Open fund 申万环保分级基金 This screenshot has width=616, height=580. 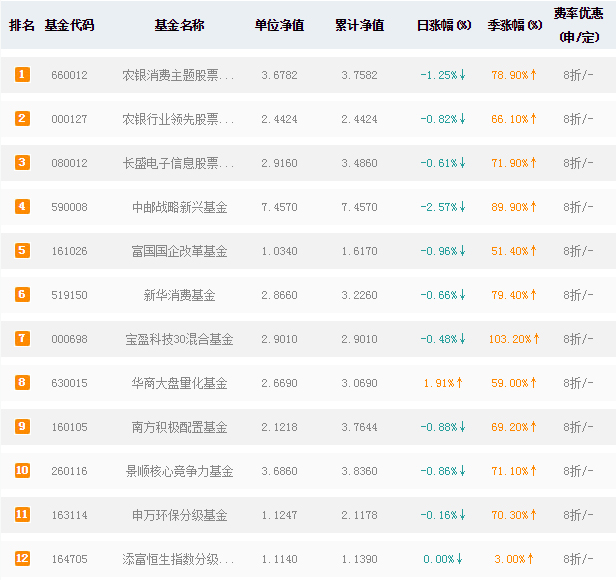(180, 515)
